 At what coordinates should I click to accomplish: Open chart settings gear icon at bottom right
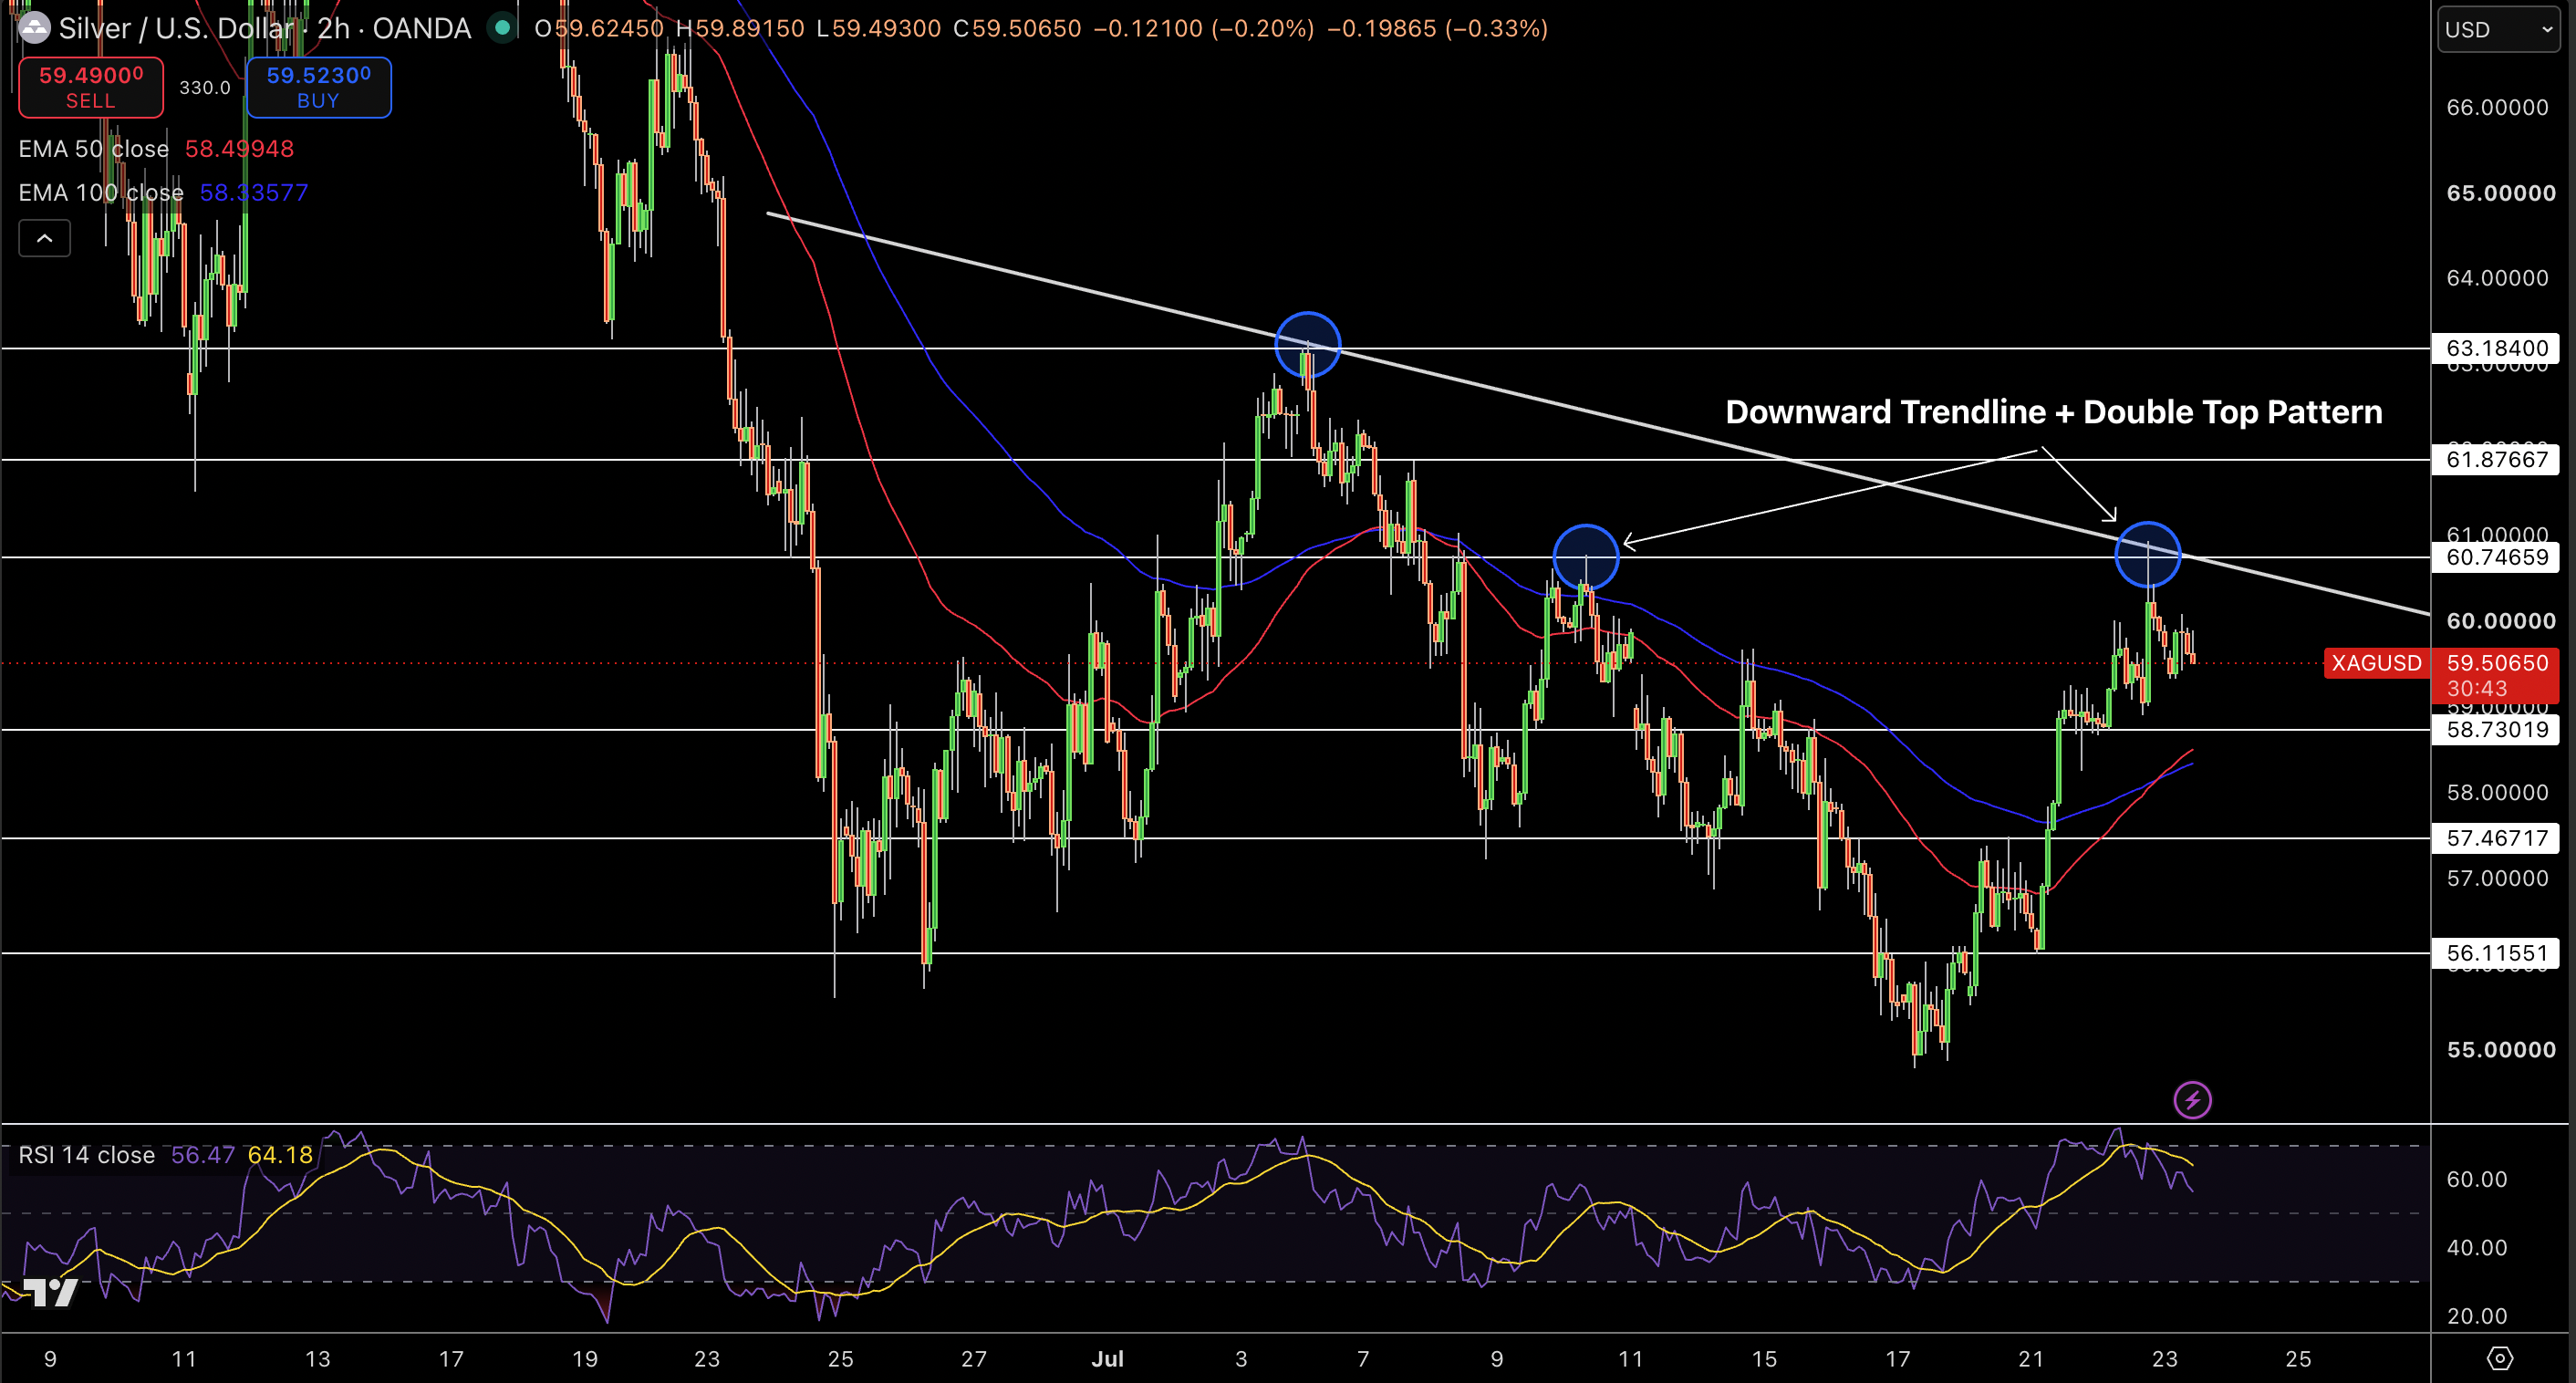(2499, 1358)
